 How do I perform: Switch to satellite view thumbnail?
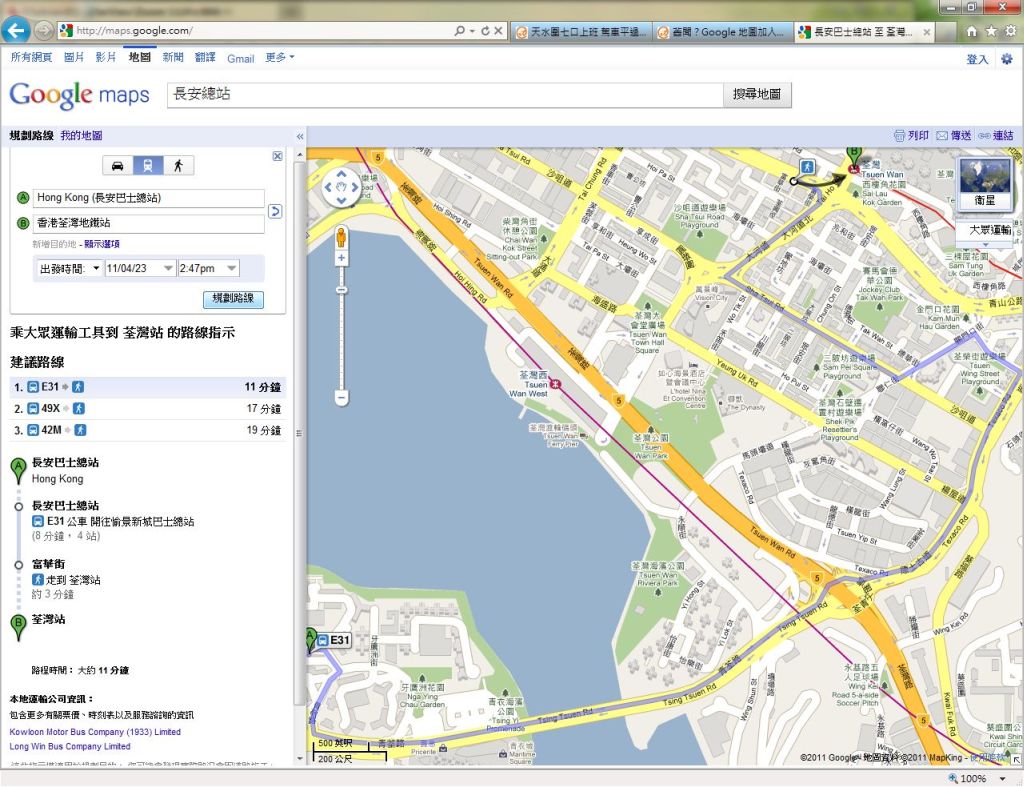(x=985, y=183)
